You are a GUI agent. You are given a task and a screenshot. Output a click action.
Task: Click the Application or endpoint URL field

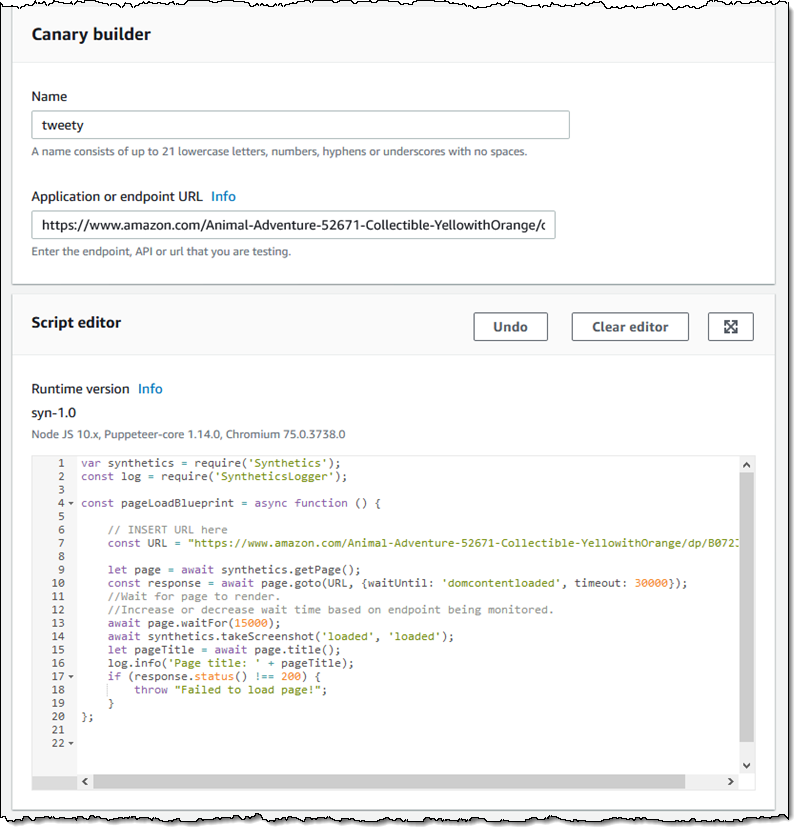pos(292,225)
